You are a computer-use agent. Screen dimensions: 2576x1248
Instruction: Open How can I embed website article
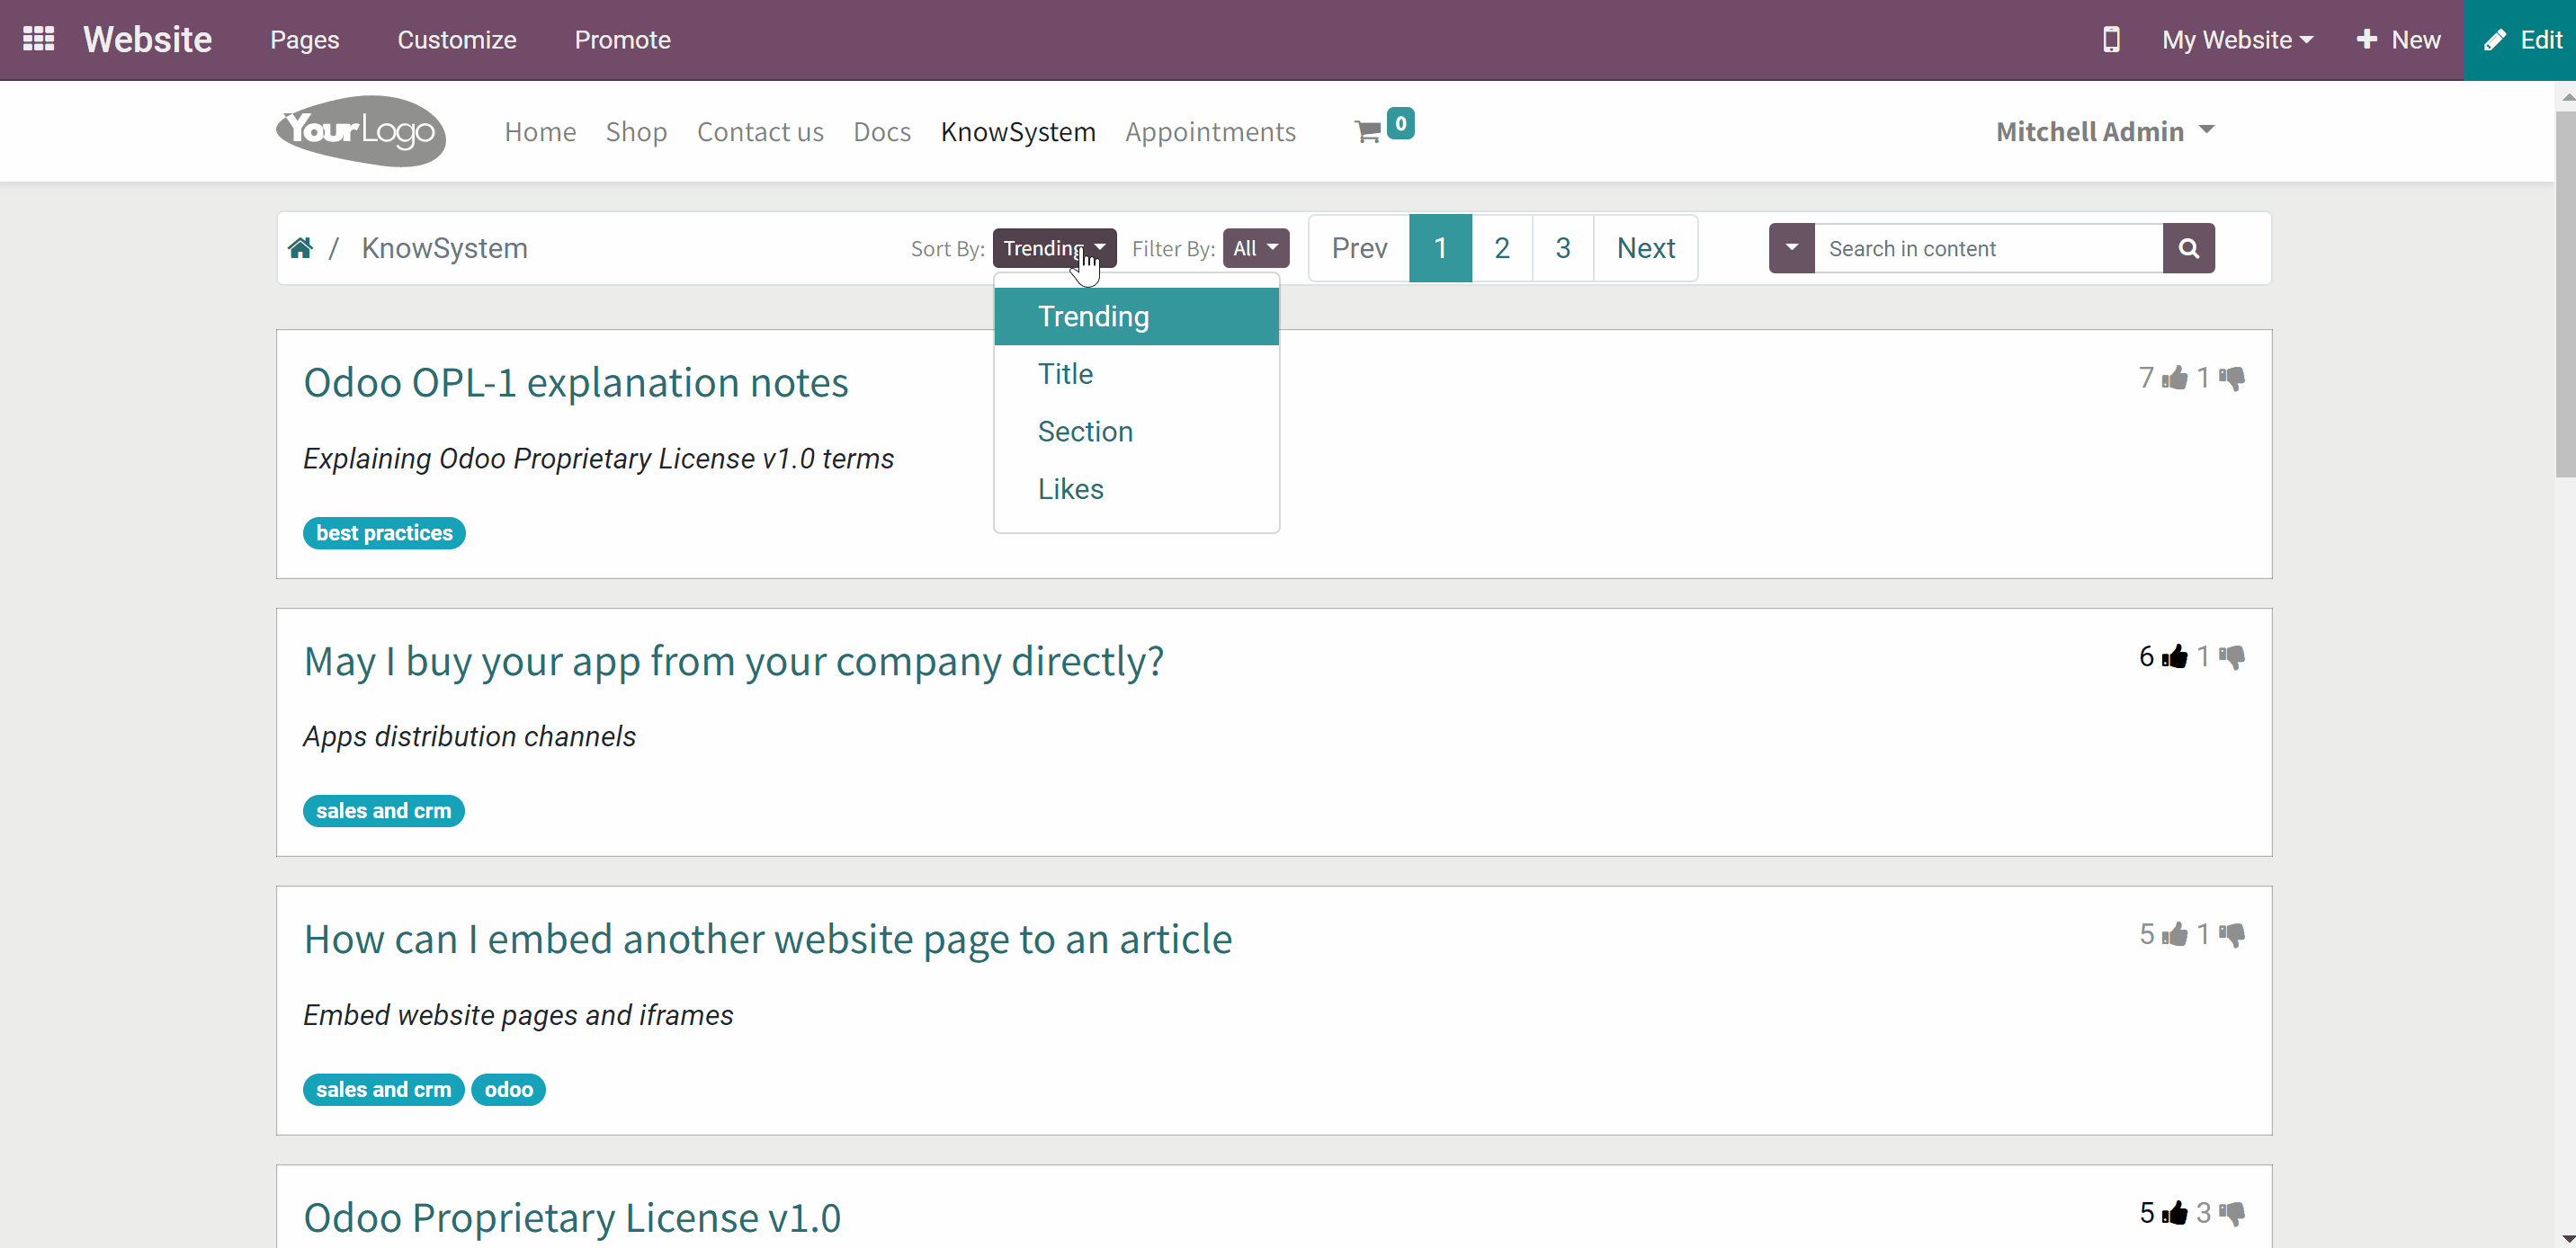768,940
